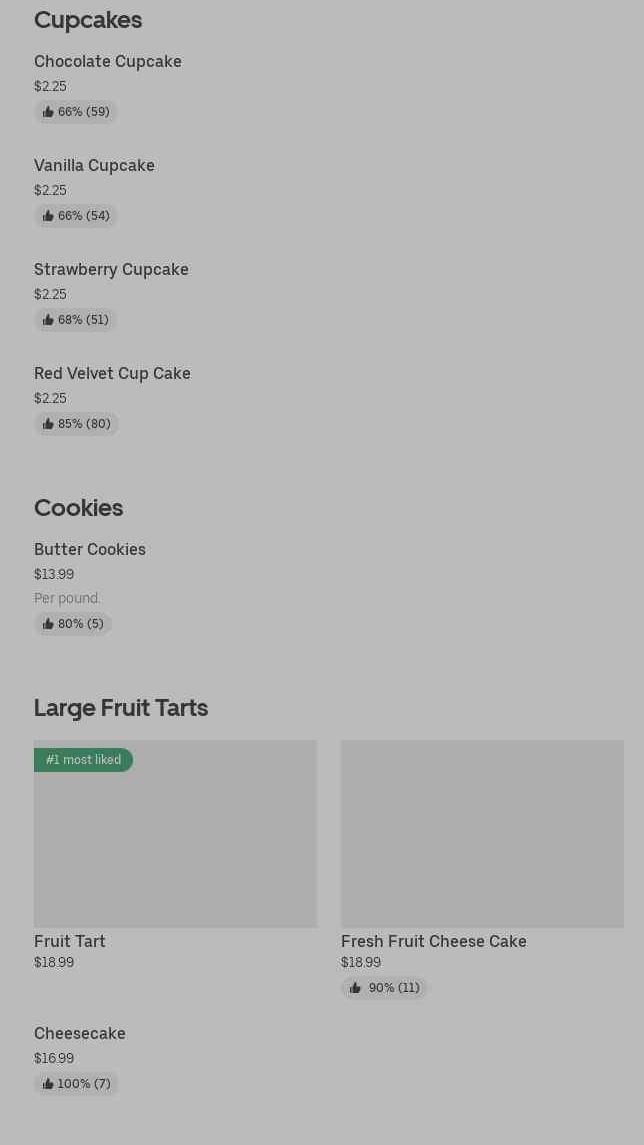Image resolution: width=644 pixels, height=1145 pixels.
Task: Click the 100% (7) rating badge
Action: coord(77,1084)
